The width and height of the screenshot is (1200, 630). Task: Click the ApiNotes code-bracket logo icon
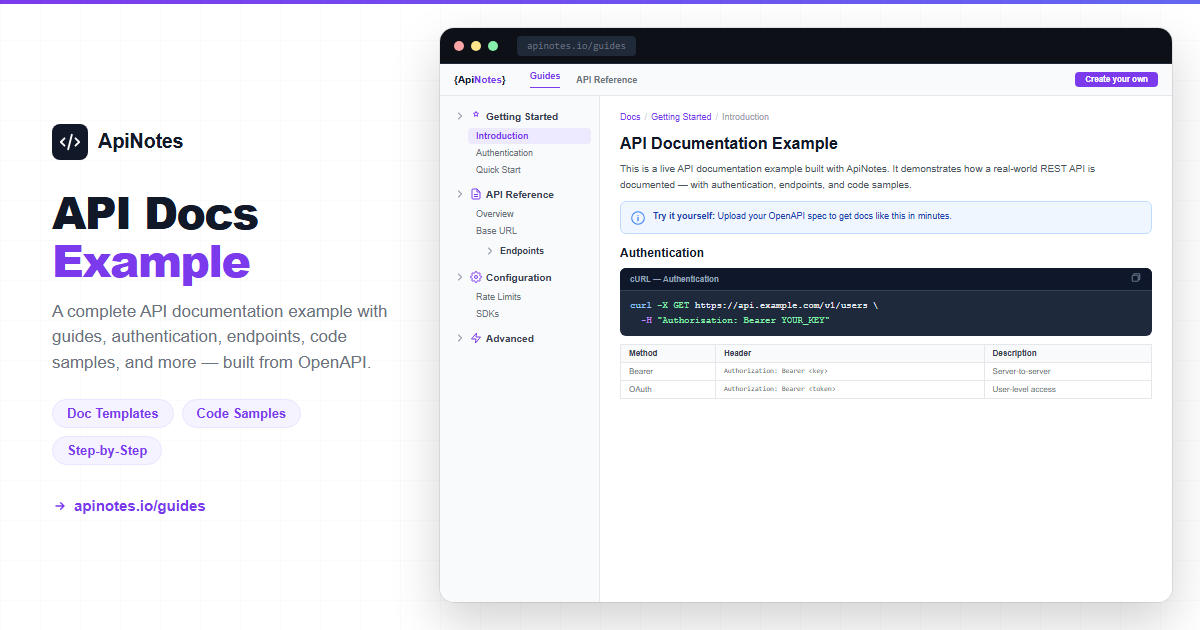(x=70, y=142)
